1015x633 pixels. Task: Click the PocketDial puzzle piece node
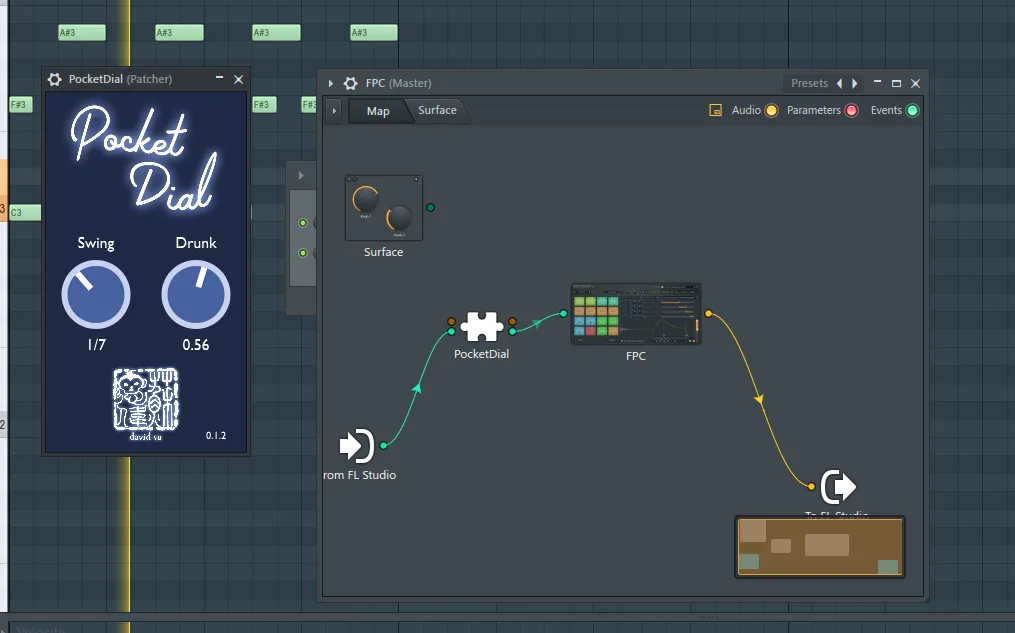[482, 326]
